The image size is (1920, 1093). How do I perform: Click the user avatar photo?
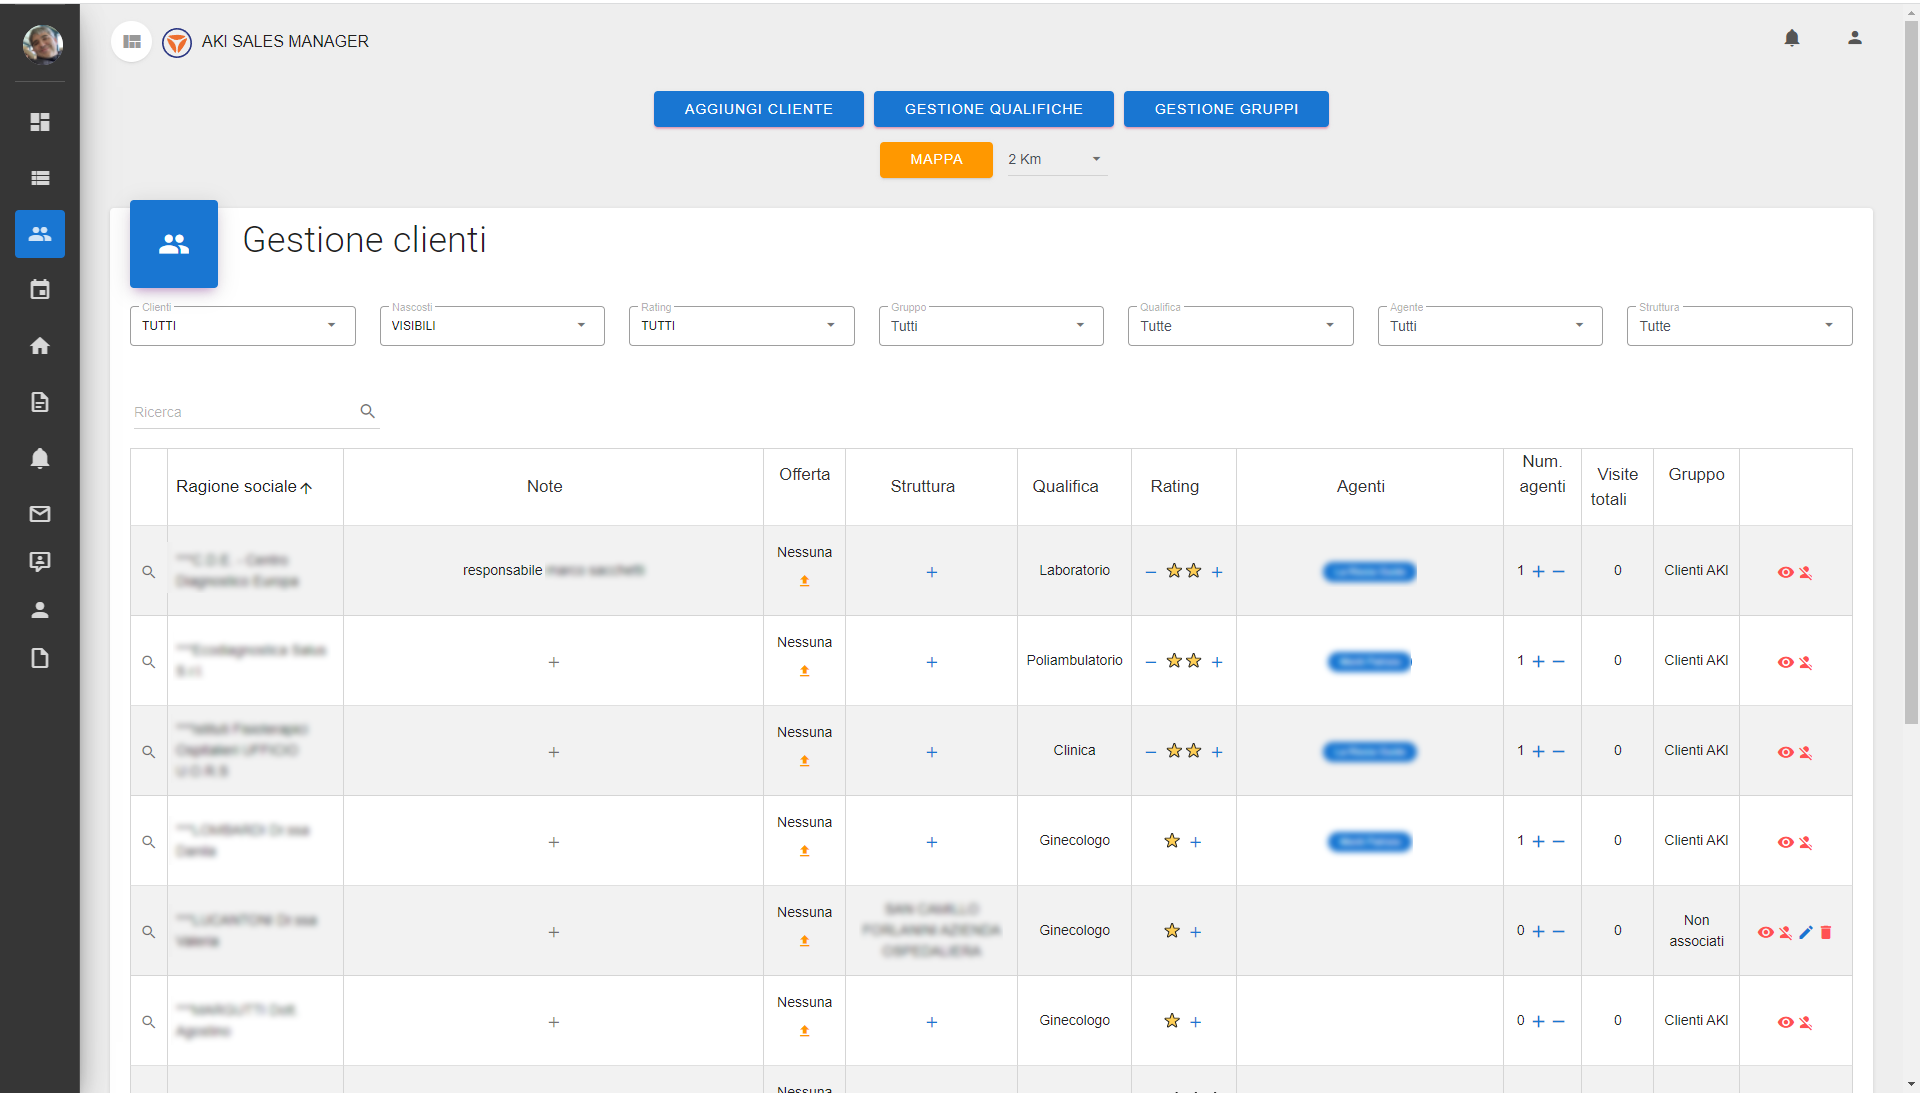click(42, 44)
